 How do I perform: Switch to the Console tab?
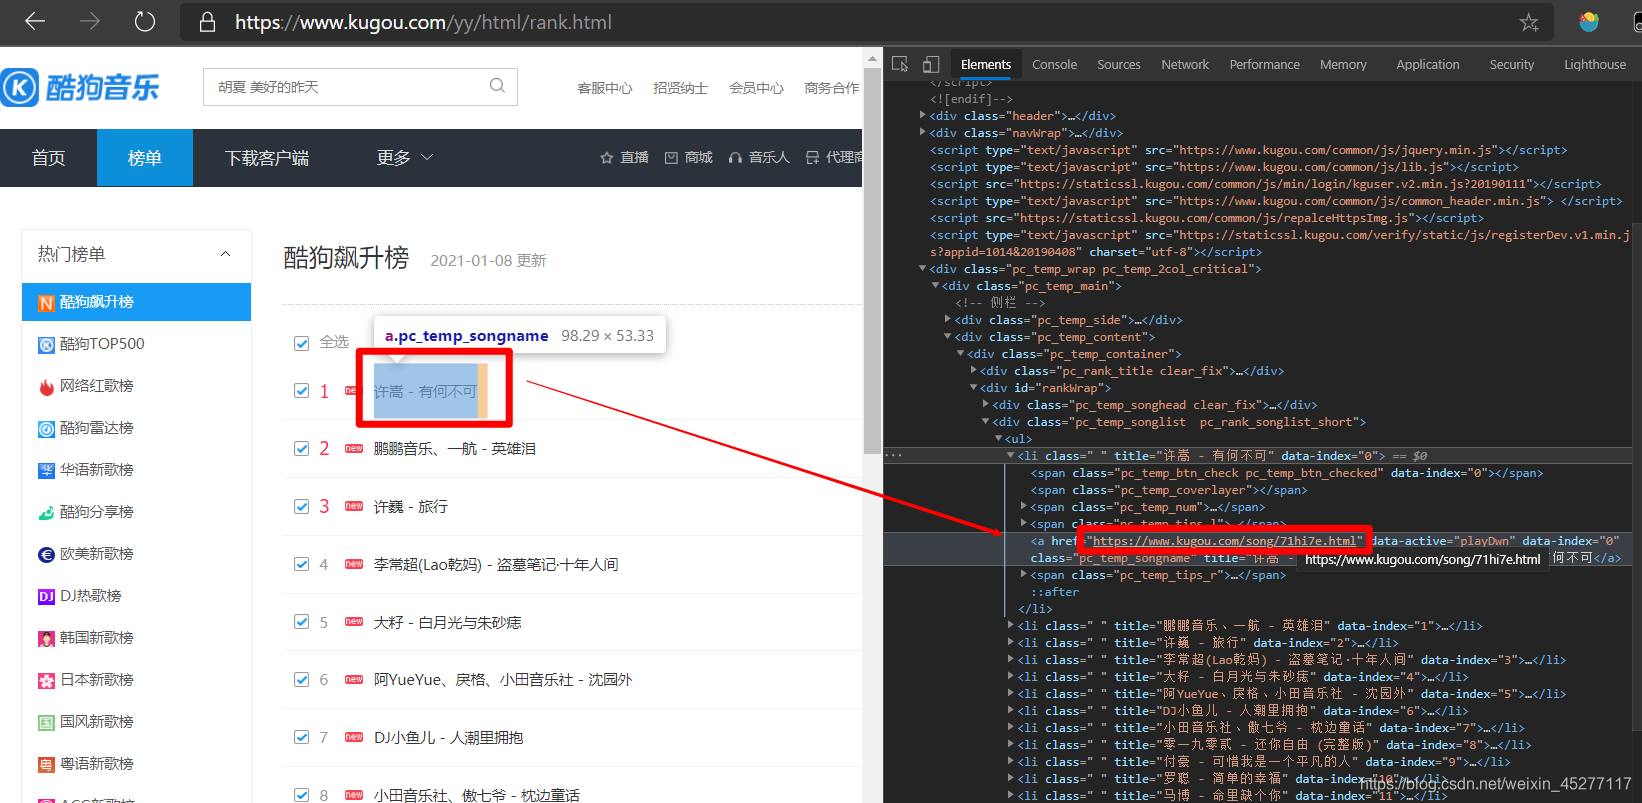(x=1054, y=64)
